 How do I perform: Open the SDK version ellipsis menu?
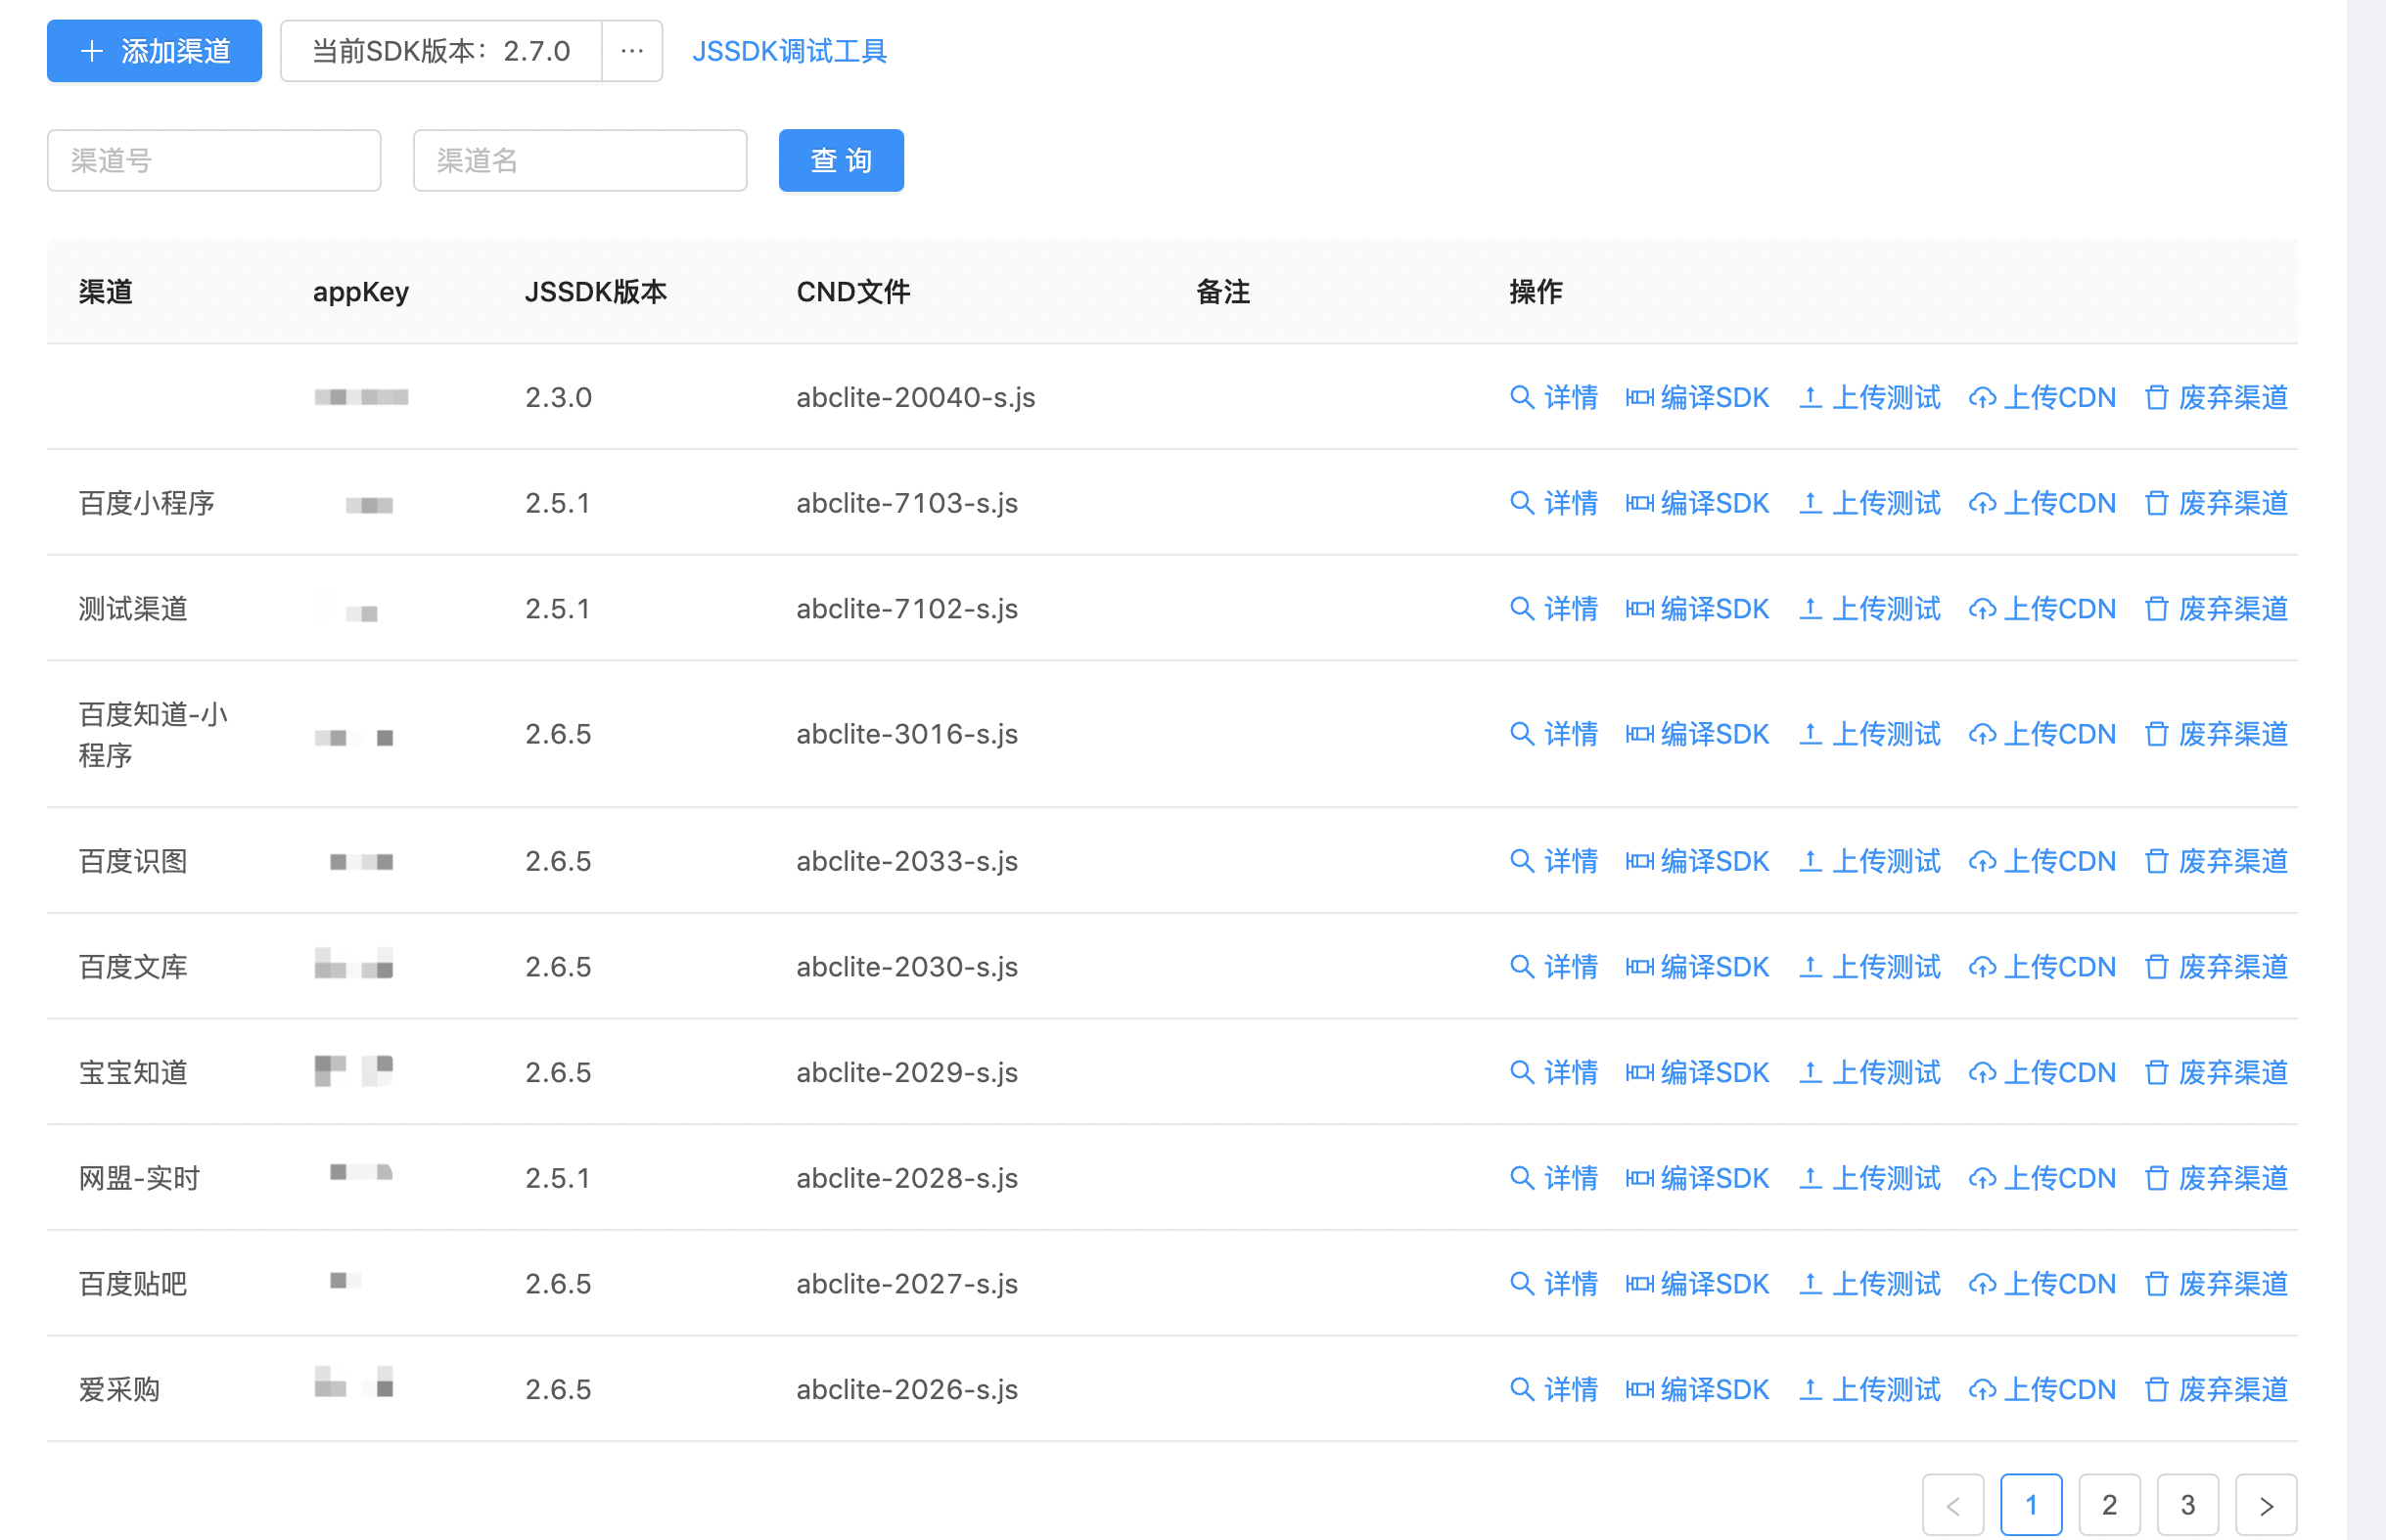pyautogui.click(x=632, y=51)
